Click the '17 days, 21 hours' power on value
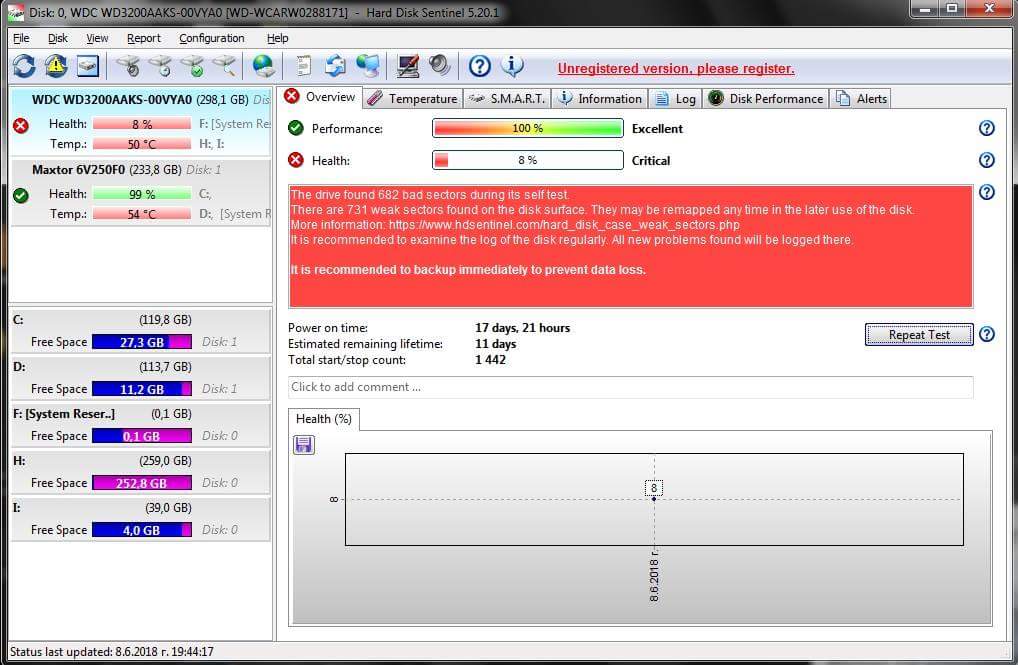1018x665 pixels. click(522, 328)
